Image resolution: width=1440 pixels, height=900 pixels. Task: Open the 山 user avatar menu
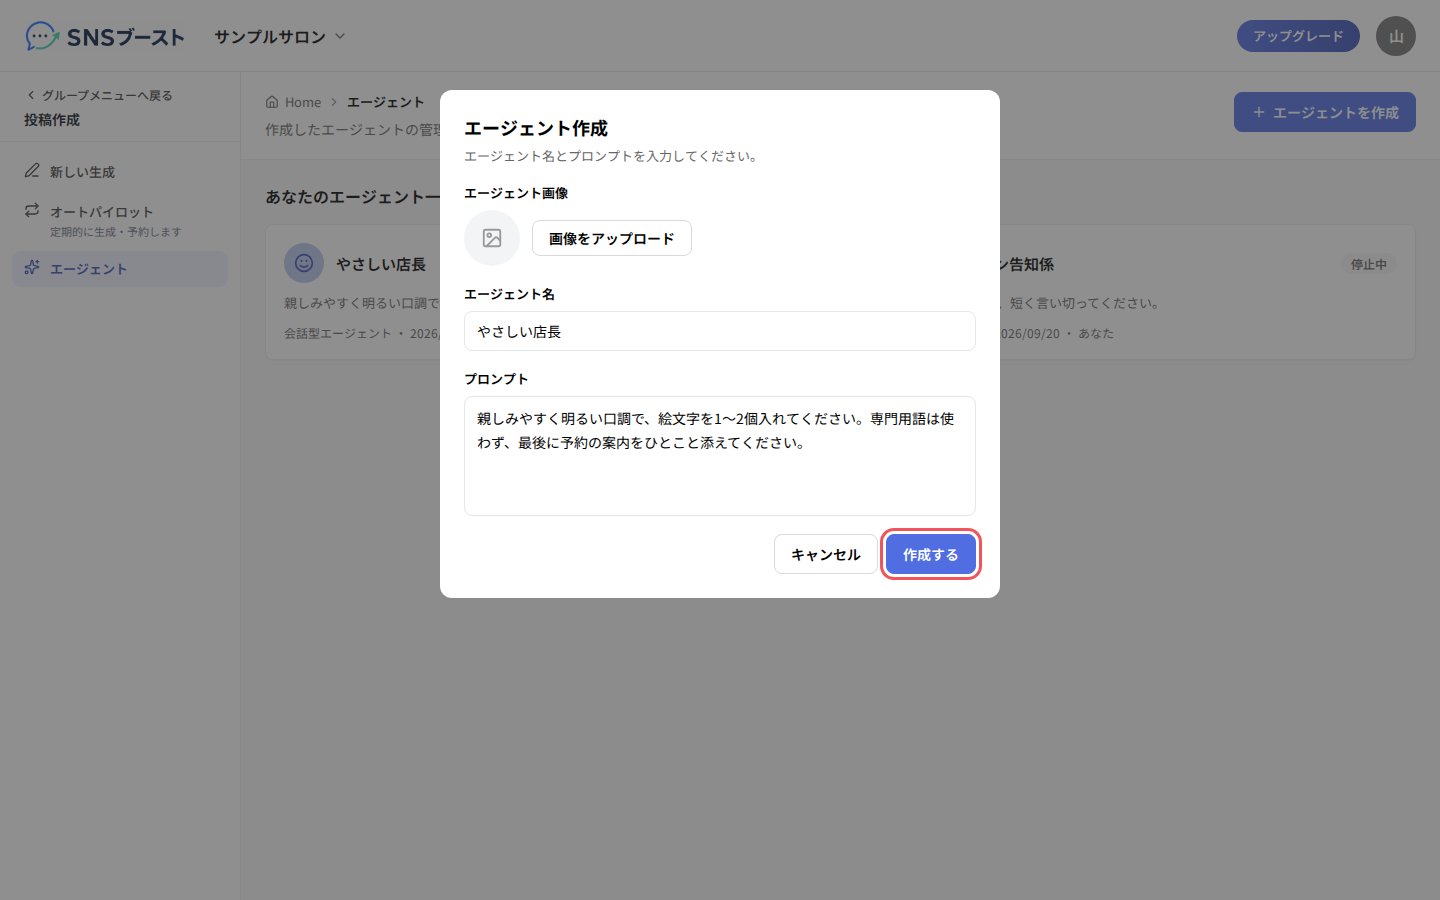(x=1396, y=36)
